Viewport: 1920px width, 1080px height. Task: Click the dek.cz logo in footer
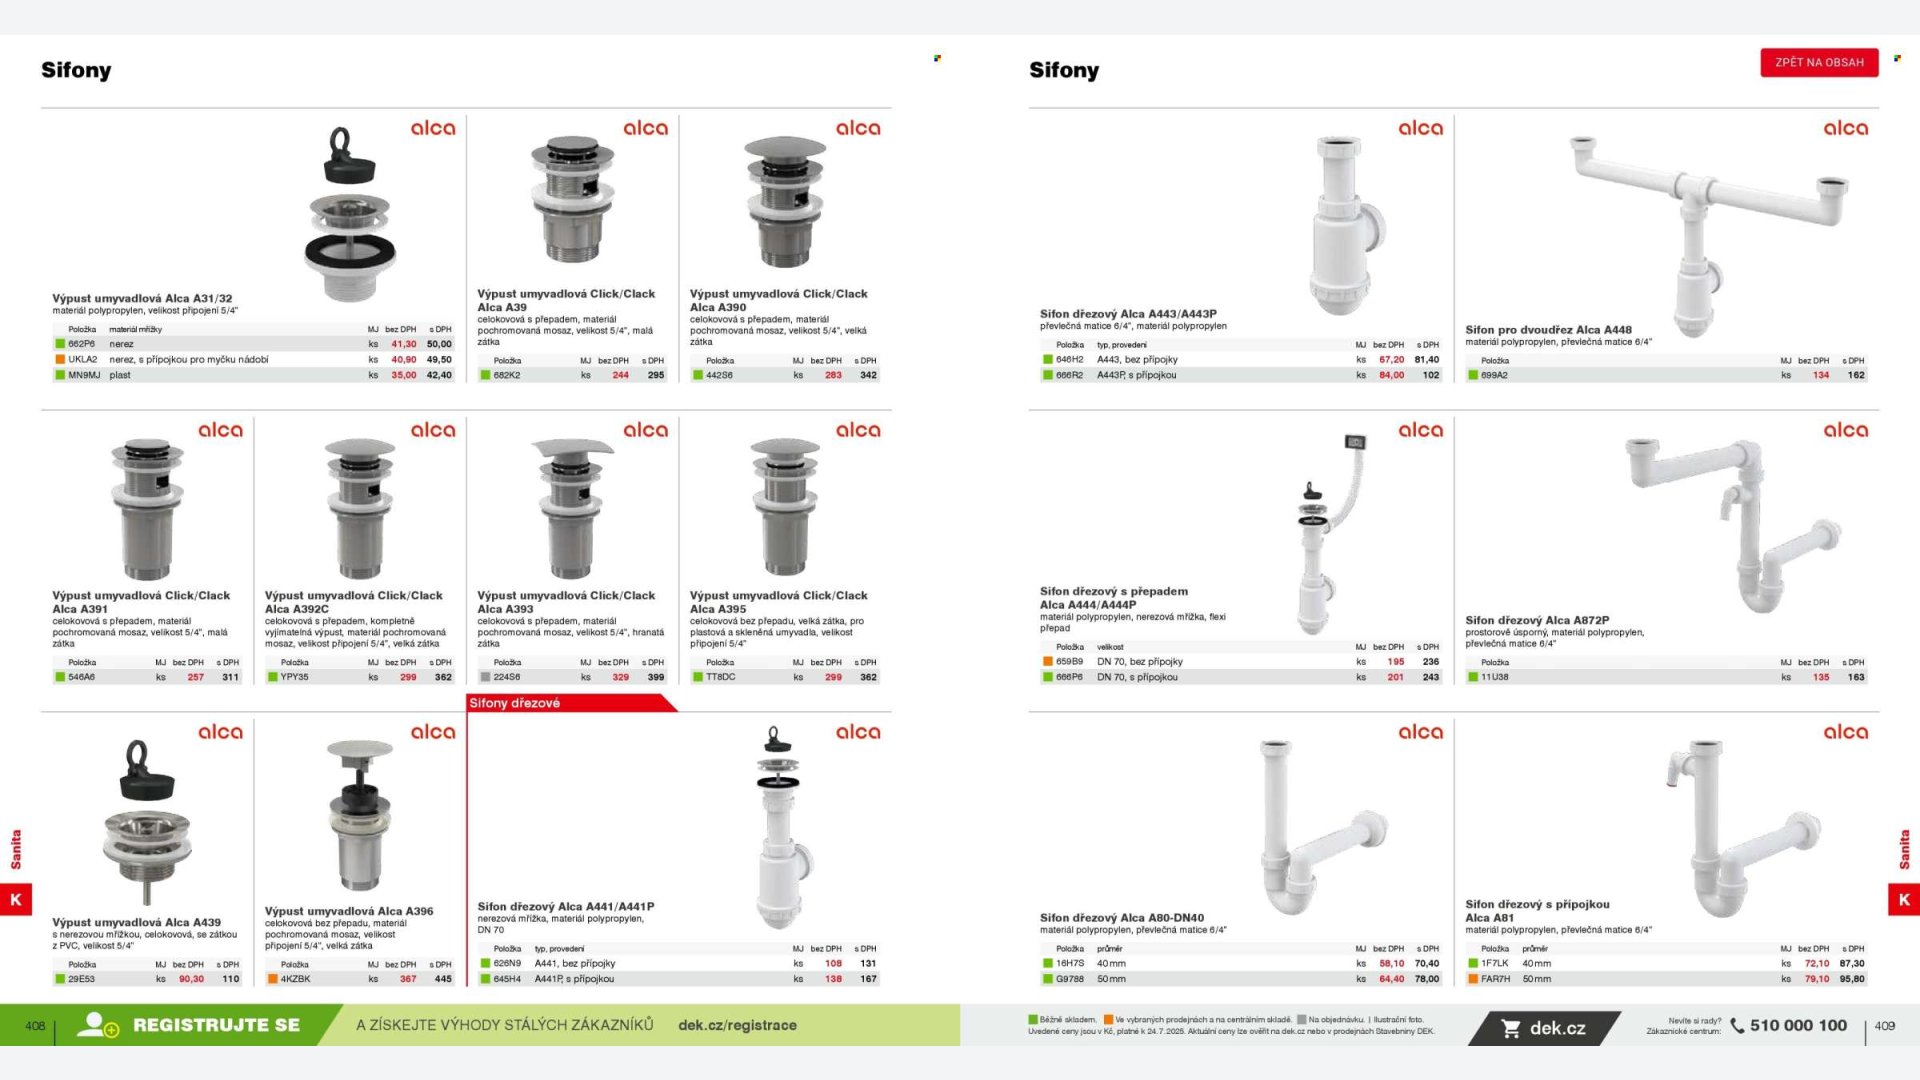pyautogui.click(x=1556, y=1028)
